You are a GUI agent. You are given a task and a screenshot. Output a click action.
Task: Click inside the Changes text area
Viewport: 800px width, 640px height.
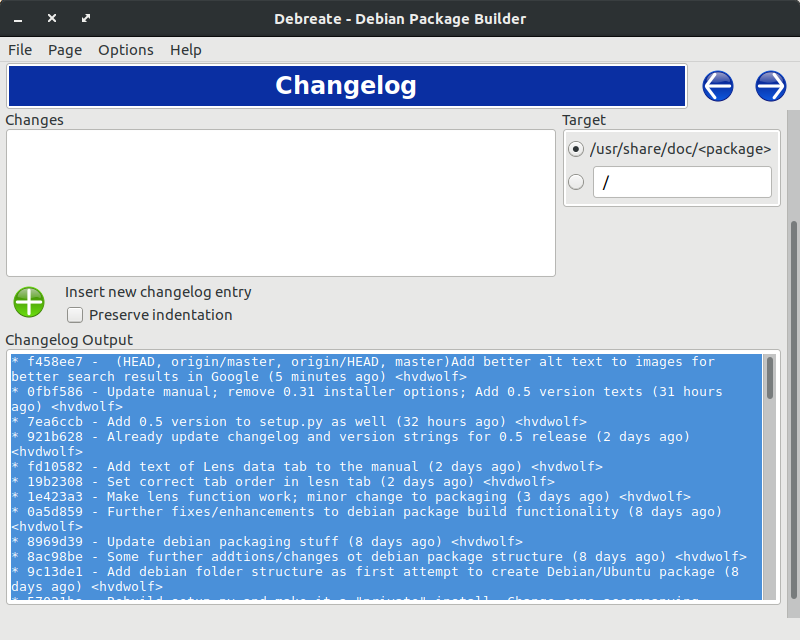281,203
